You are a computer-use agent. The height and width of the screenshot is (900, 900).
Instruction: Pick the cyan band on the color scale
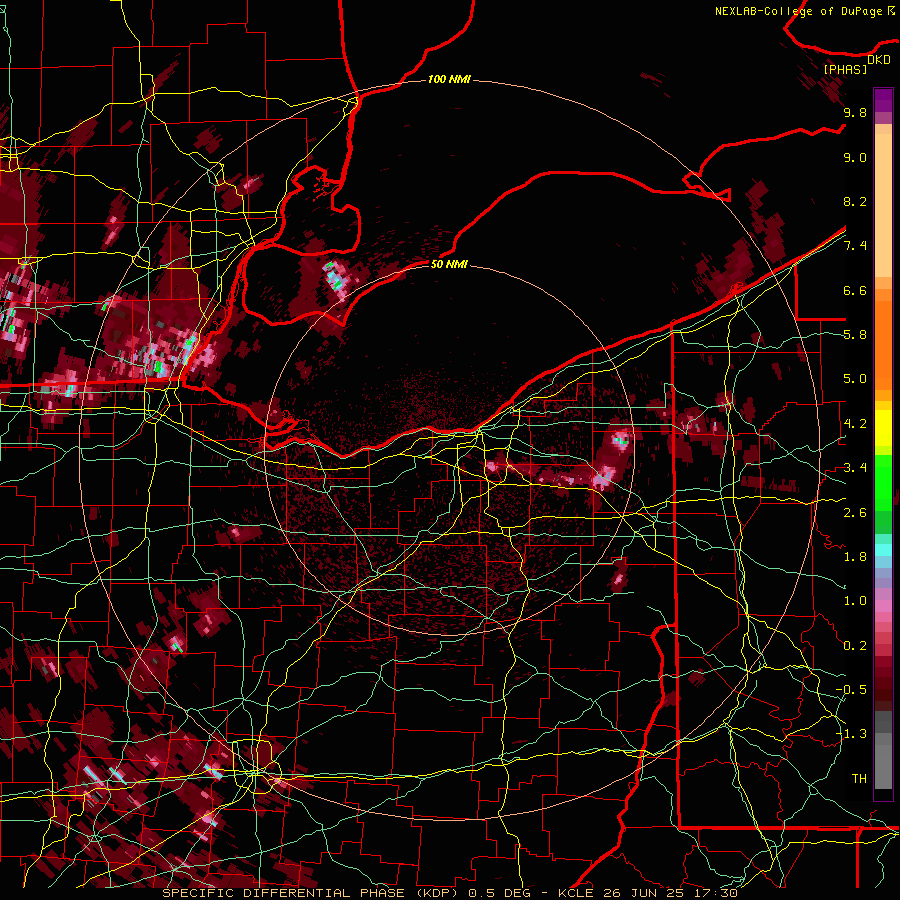883,550
